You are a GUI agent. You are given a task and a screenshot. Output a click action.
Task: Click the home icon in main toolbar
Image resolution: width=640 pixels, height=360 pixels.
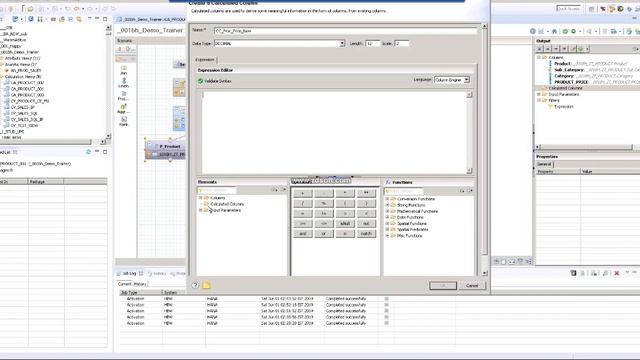tap(554, 31)
